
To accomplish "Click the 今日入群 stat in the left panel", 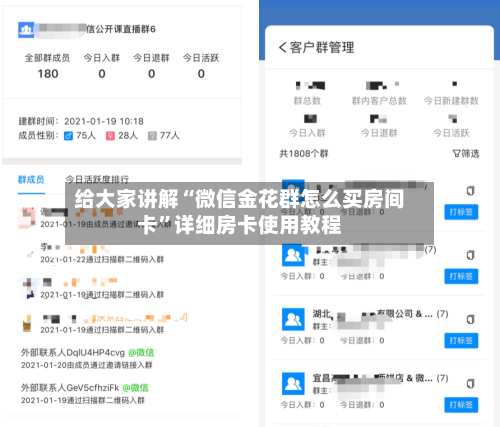I will 102,66.
